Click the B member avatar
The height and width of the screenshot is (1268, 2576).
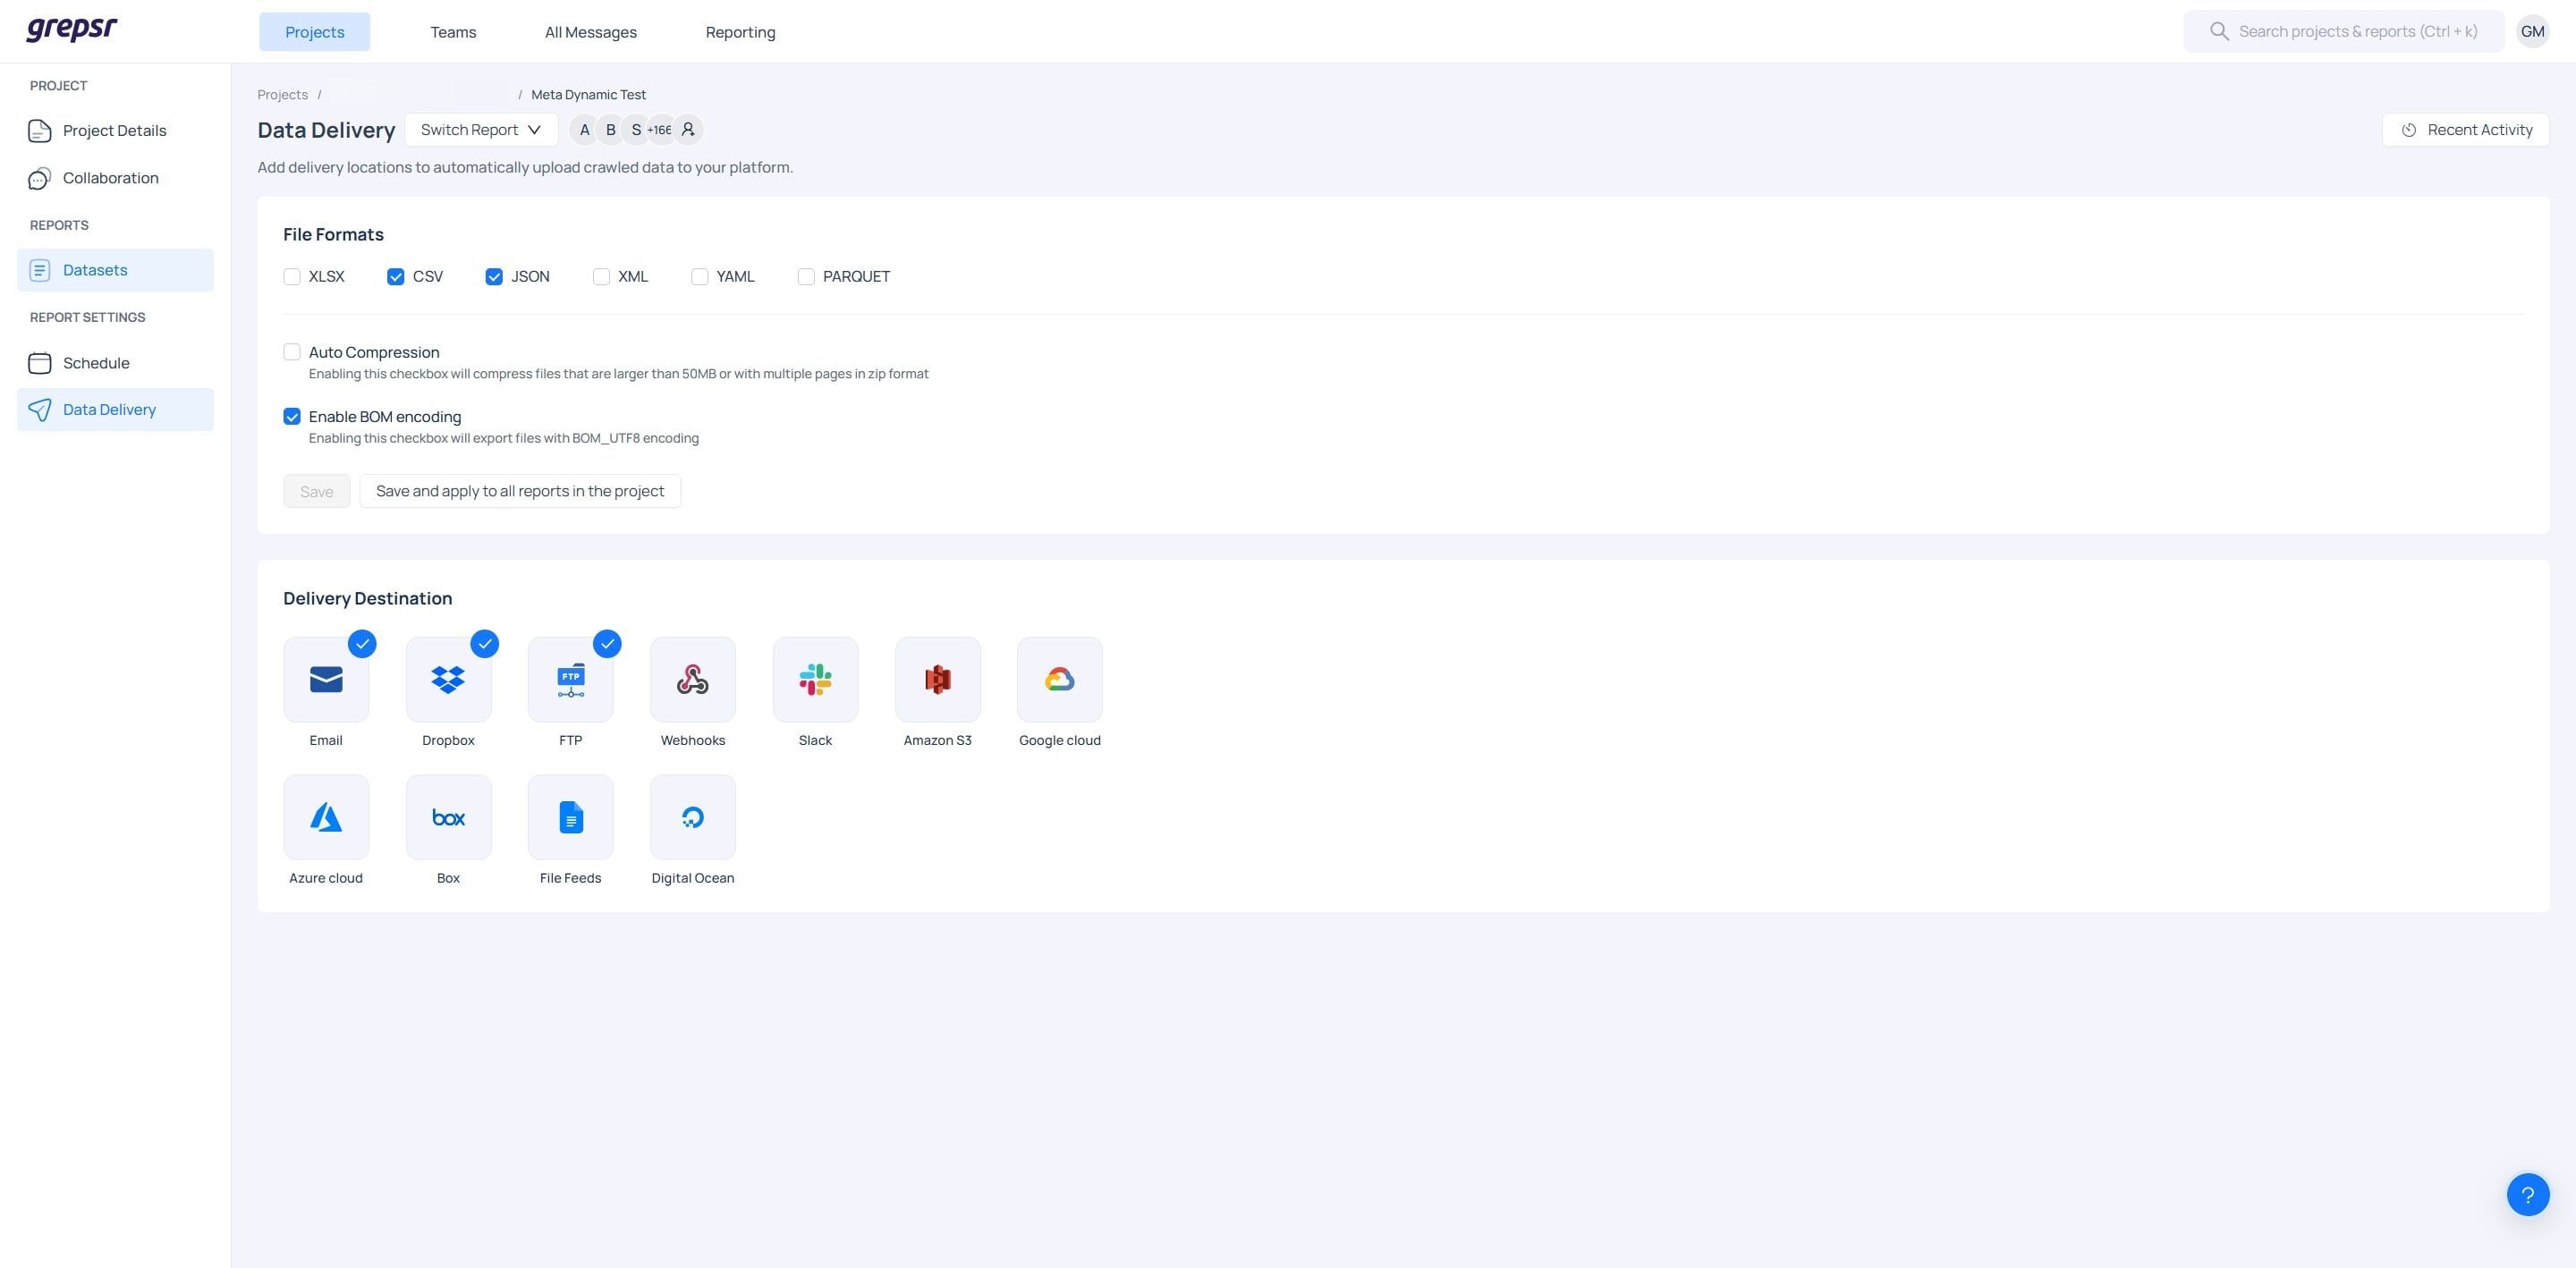[x=610, y=130]
